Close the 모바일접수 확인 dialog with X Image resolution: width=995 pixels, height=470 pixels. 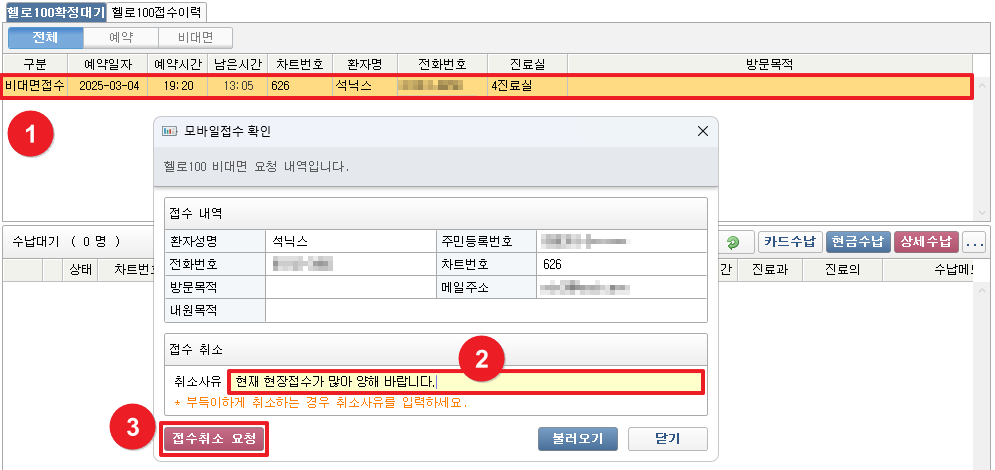[x=703, y=131]
